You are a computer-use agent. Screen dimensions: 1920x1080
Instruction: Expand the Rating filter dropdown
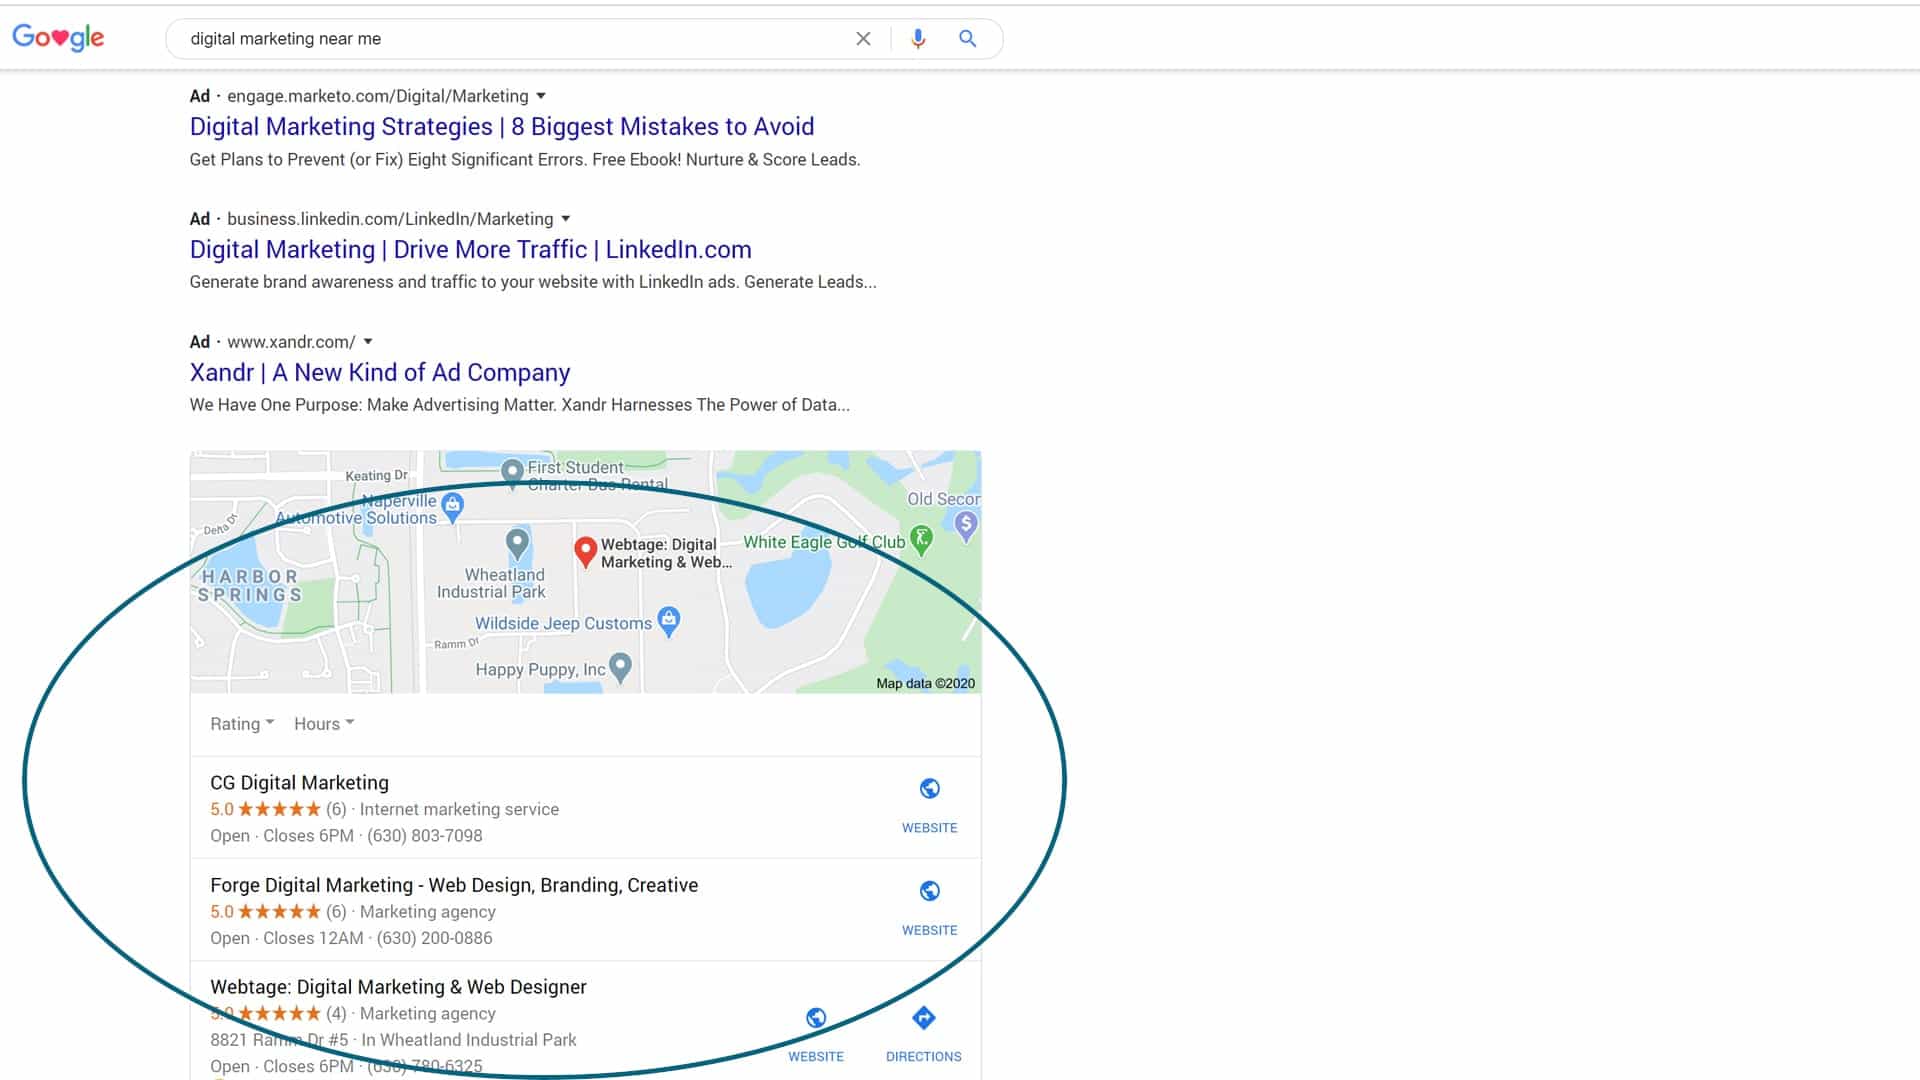242,724
